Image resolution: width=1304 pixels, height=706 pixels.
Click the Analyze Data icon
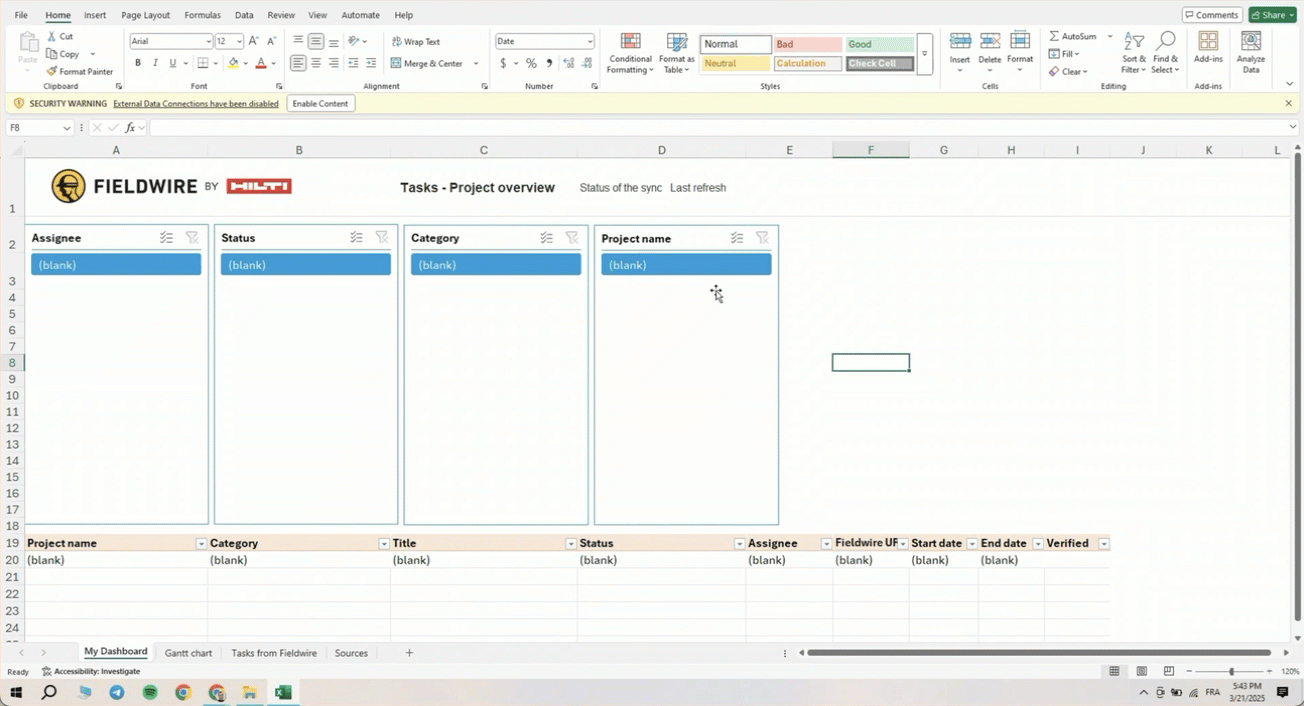1250,42
